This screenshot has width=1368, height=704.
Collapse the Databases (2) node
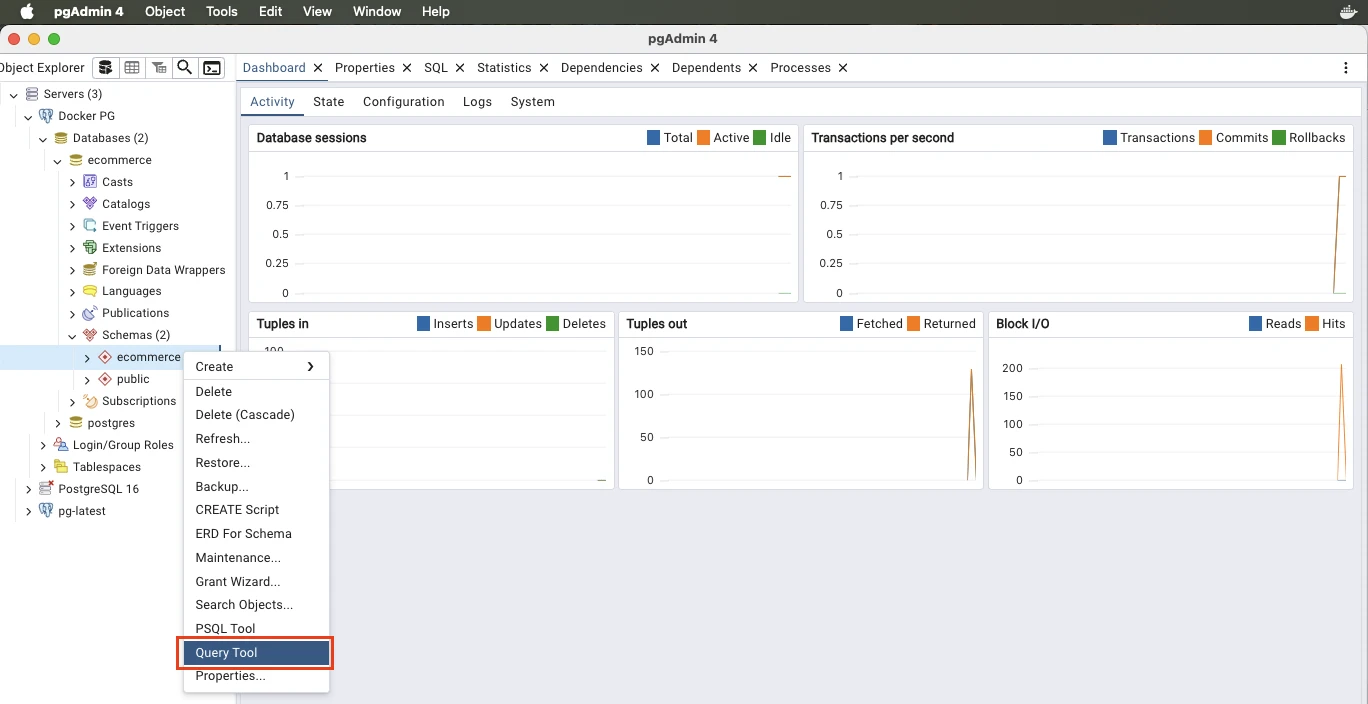(x=43, y=138)
